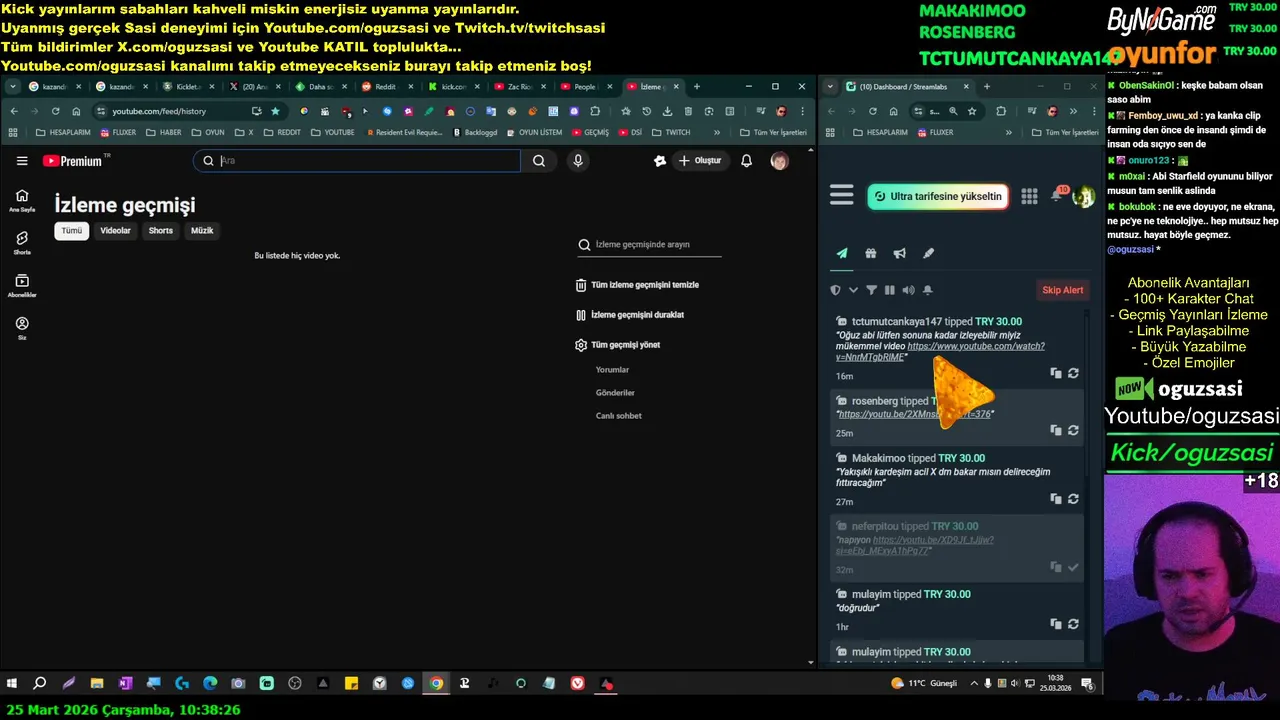
Task: Open YouTube notifications bell
Action: click(x=746, y=161)
